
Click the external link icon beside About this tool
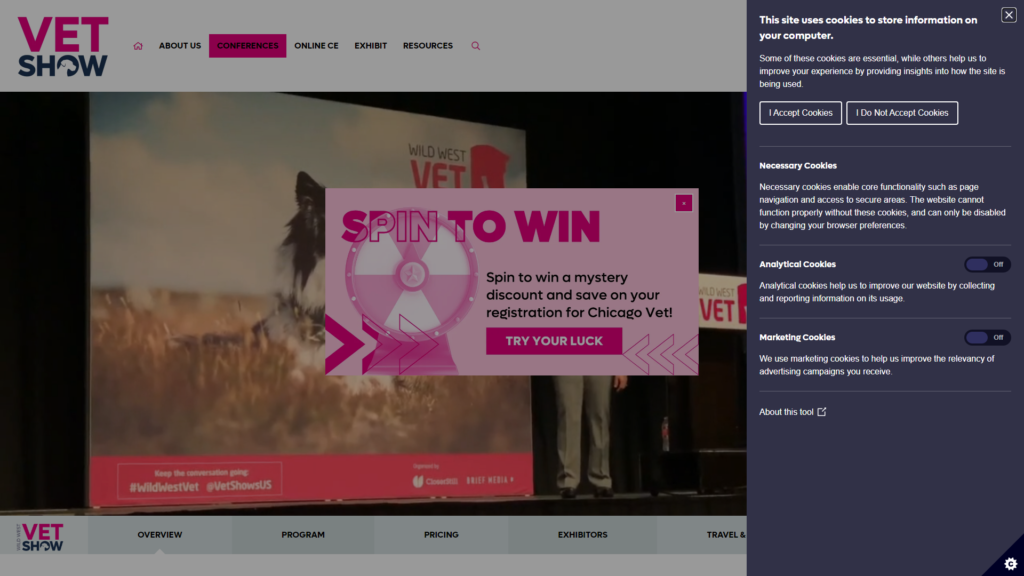point(822,411)
